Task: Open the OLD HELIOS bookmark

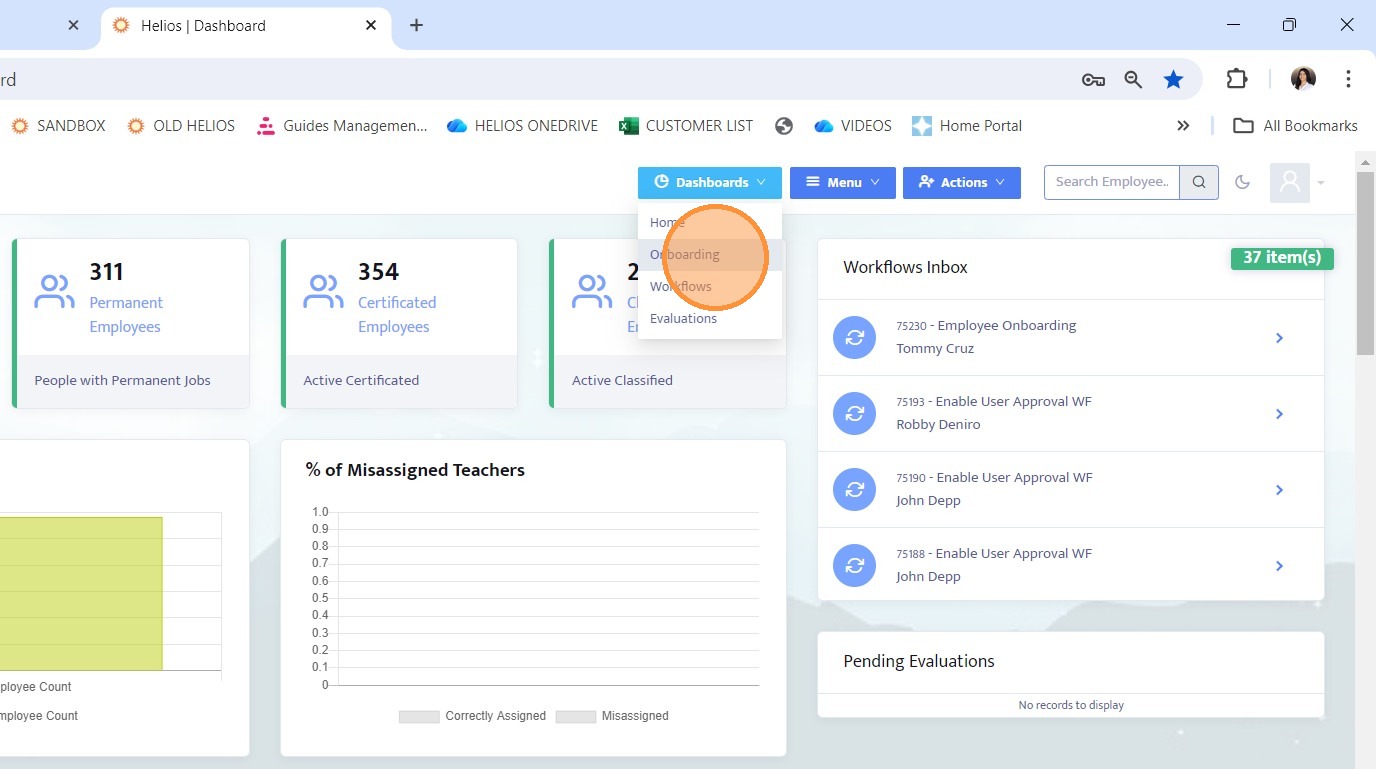Action: point(181,126)
